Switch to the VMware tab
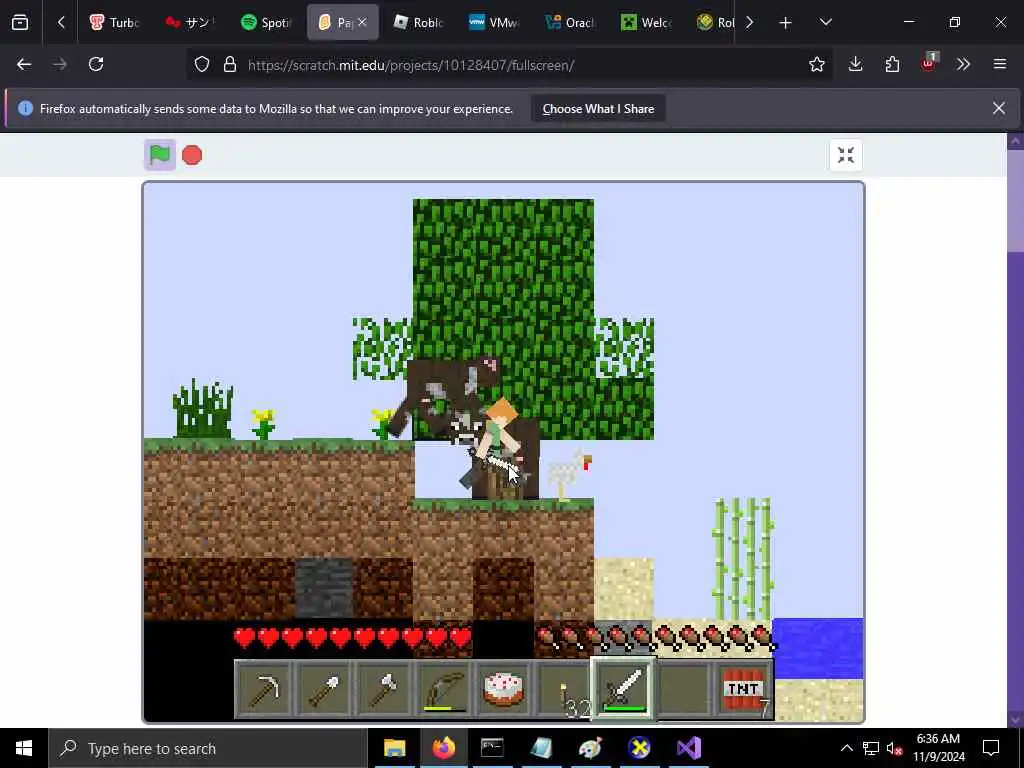Image resolution: width=1024 pixels, height=768 pixels. pyautogui.click(x=494, y=22)
